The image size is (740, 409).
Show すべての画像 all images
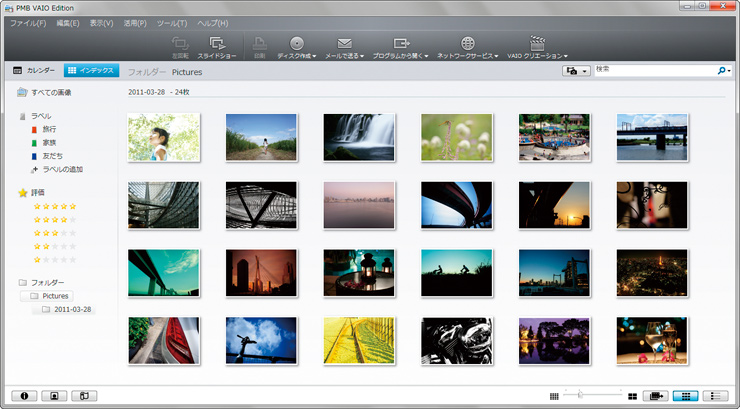(50, 92)
